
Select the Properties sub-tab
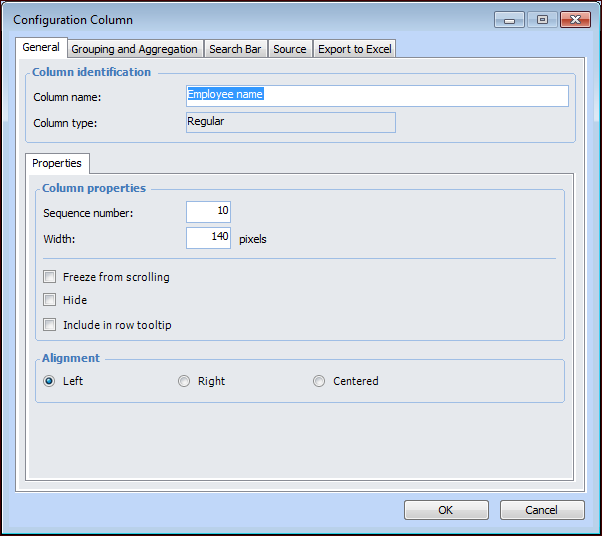[57, 163]
